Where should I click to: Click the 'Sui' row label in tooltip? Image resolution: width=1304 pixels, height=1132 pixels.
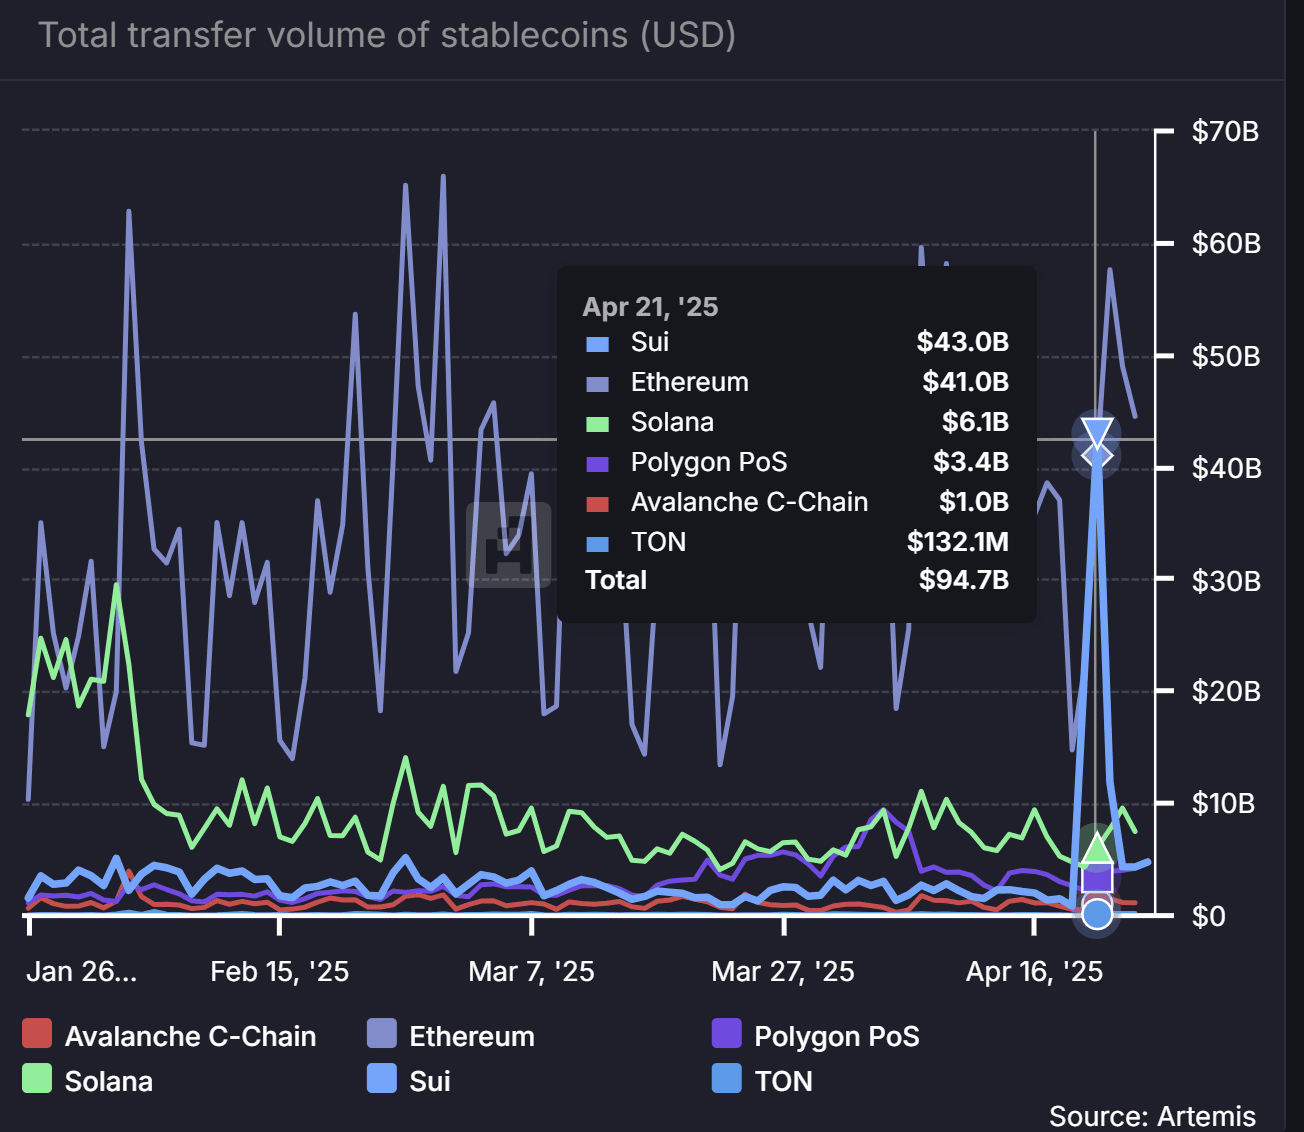(650, 342)
